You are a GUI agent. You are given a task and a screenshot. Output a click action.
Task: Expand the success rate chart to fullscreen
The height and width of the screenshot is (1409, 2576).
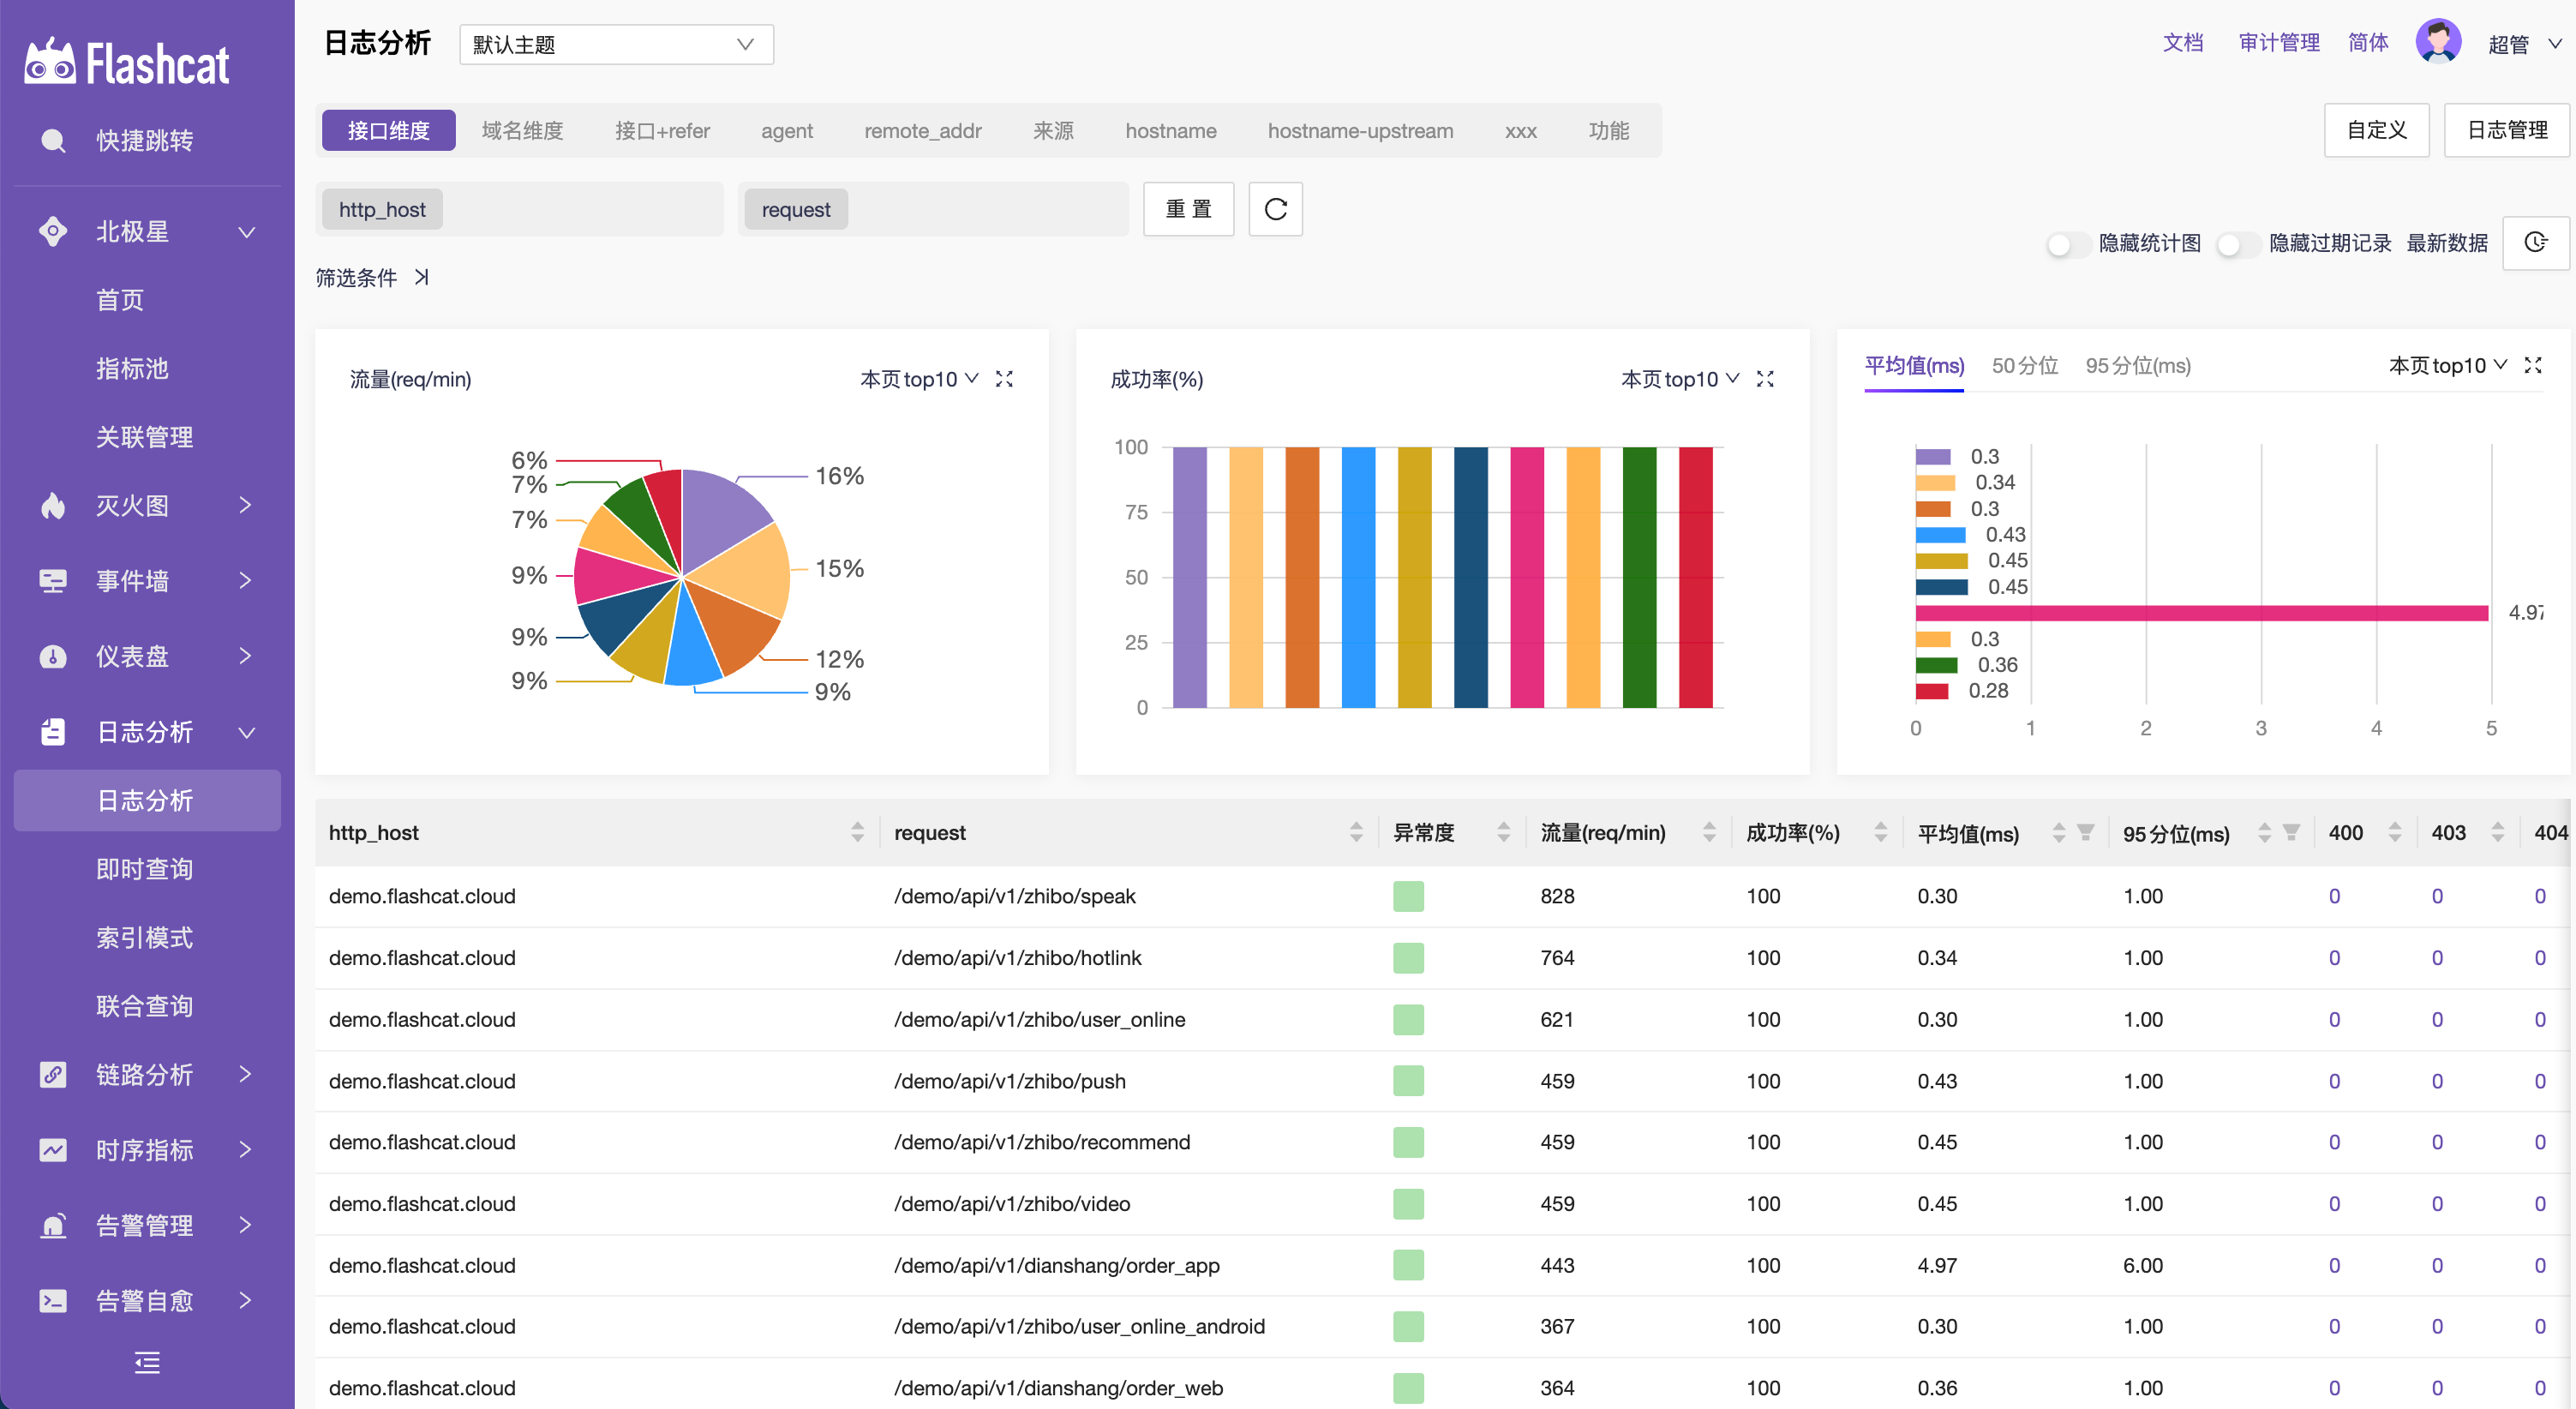[x=1765, y=379]
